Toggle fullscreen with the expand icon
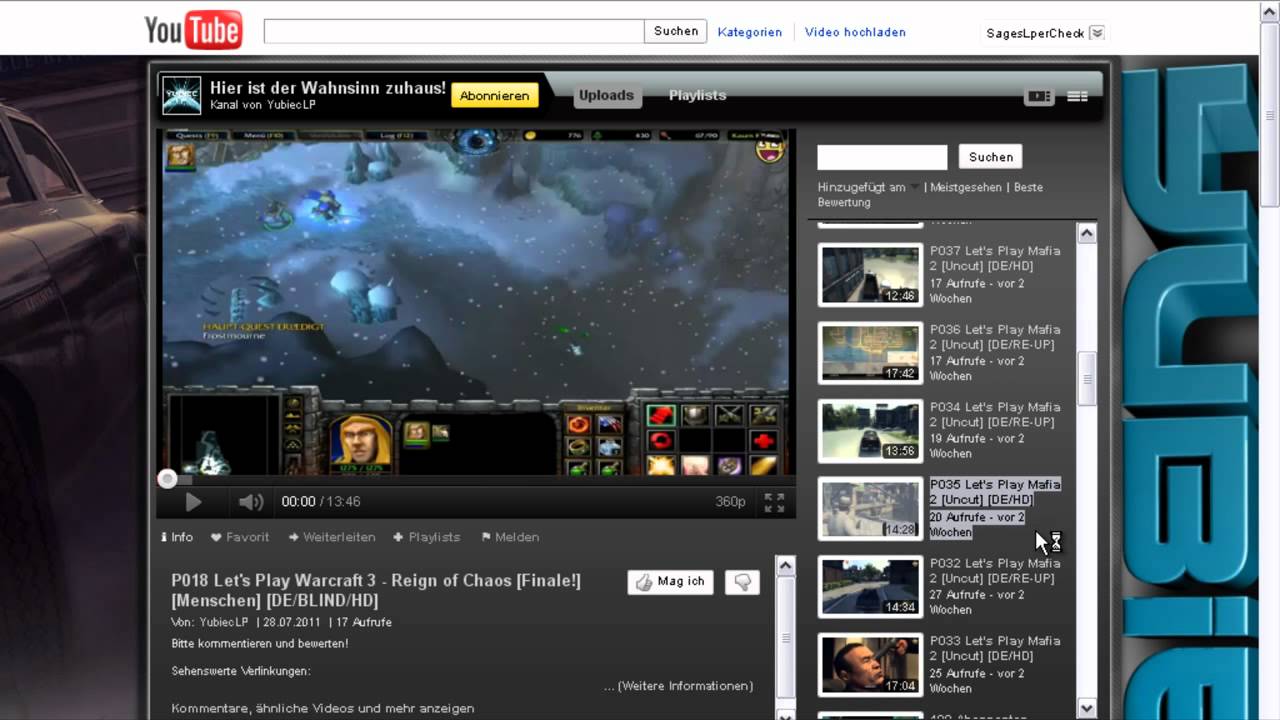 774,502
